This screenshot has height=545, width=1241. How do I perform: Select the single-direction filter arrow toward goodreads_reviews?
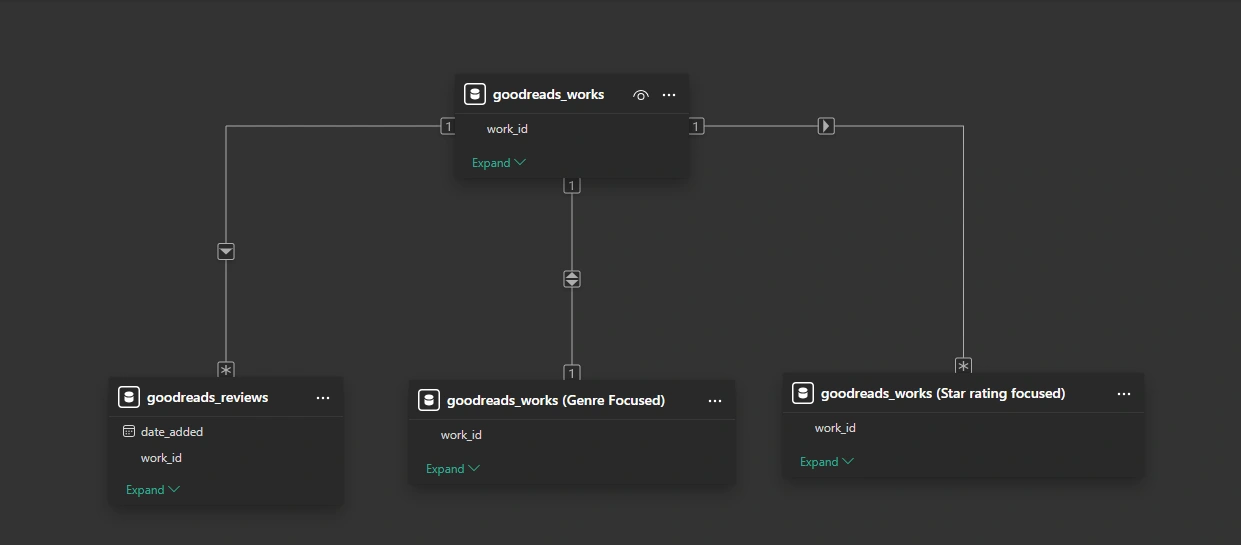coord(226,252)
